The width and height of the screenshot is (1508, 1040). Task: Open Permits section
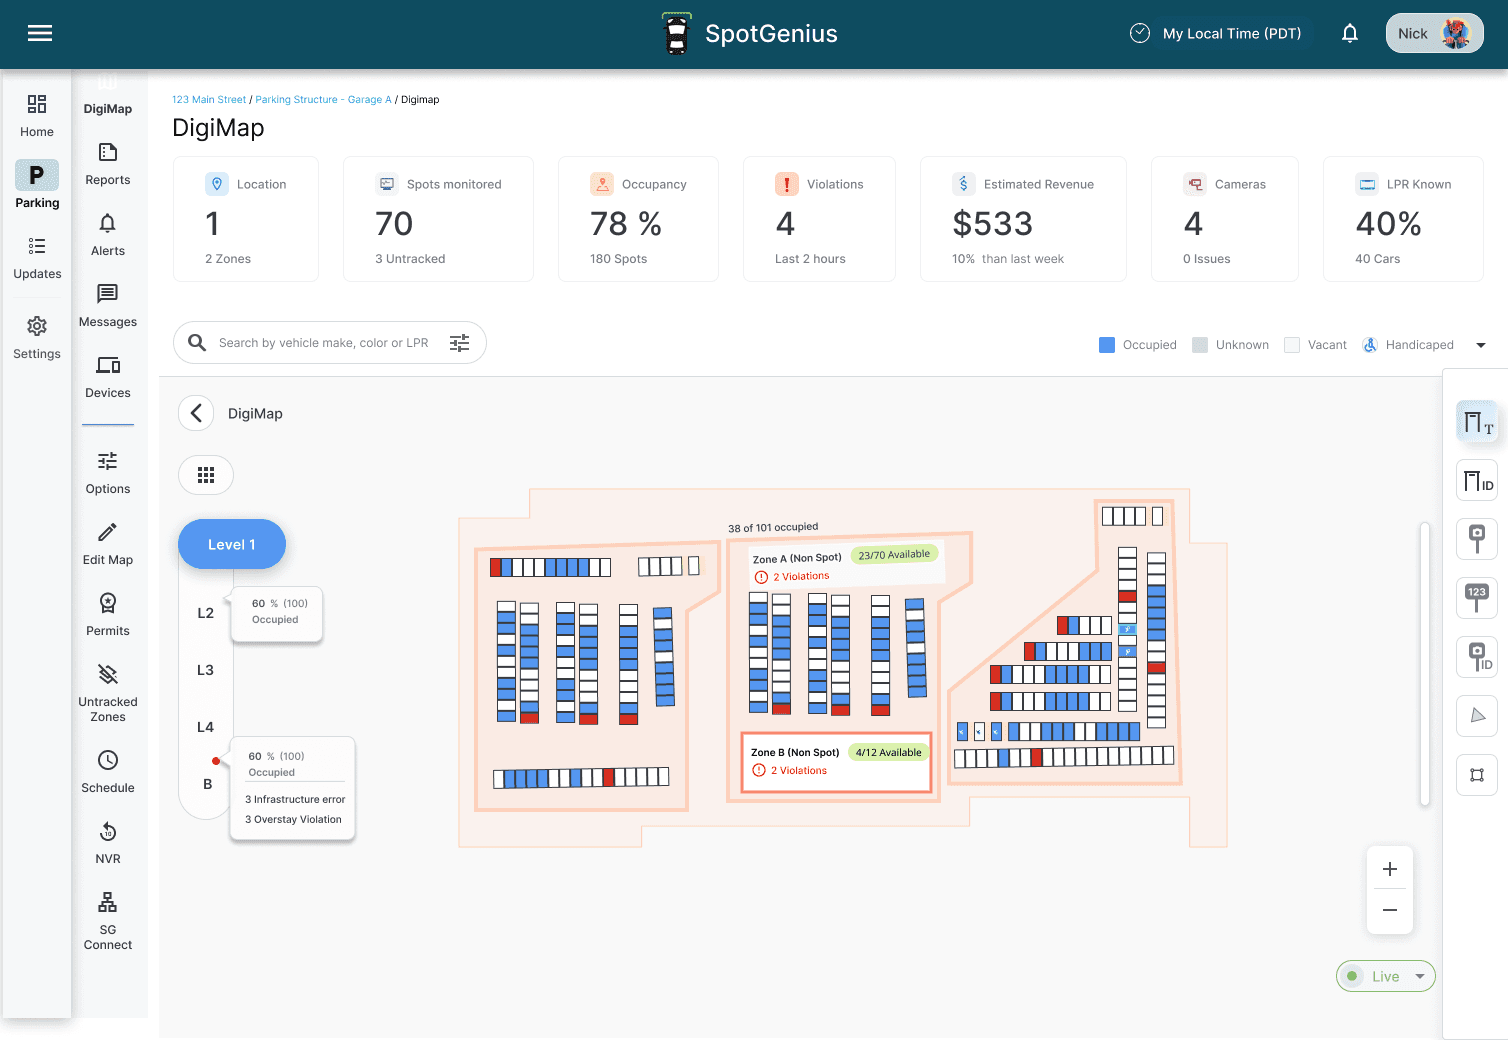coord(108,616)
